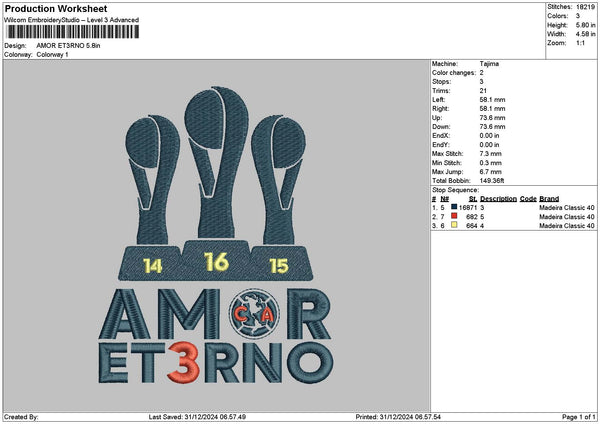Click the Zoom value 1:1
This screenshot has height=424, width=600.
[580, 43]
